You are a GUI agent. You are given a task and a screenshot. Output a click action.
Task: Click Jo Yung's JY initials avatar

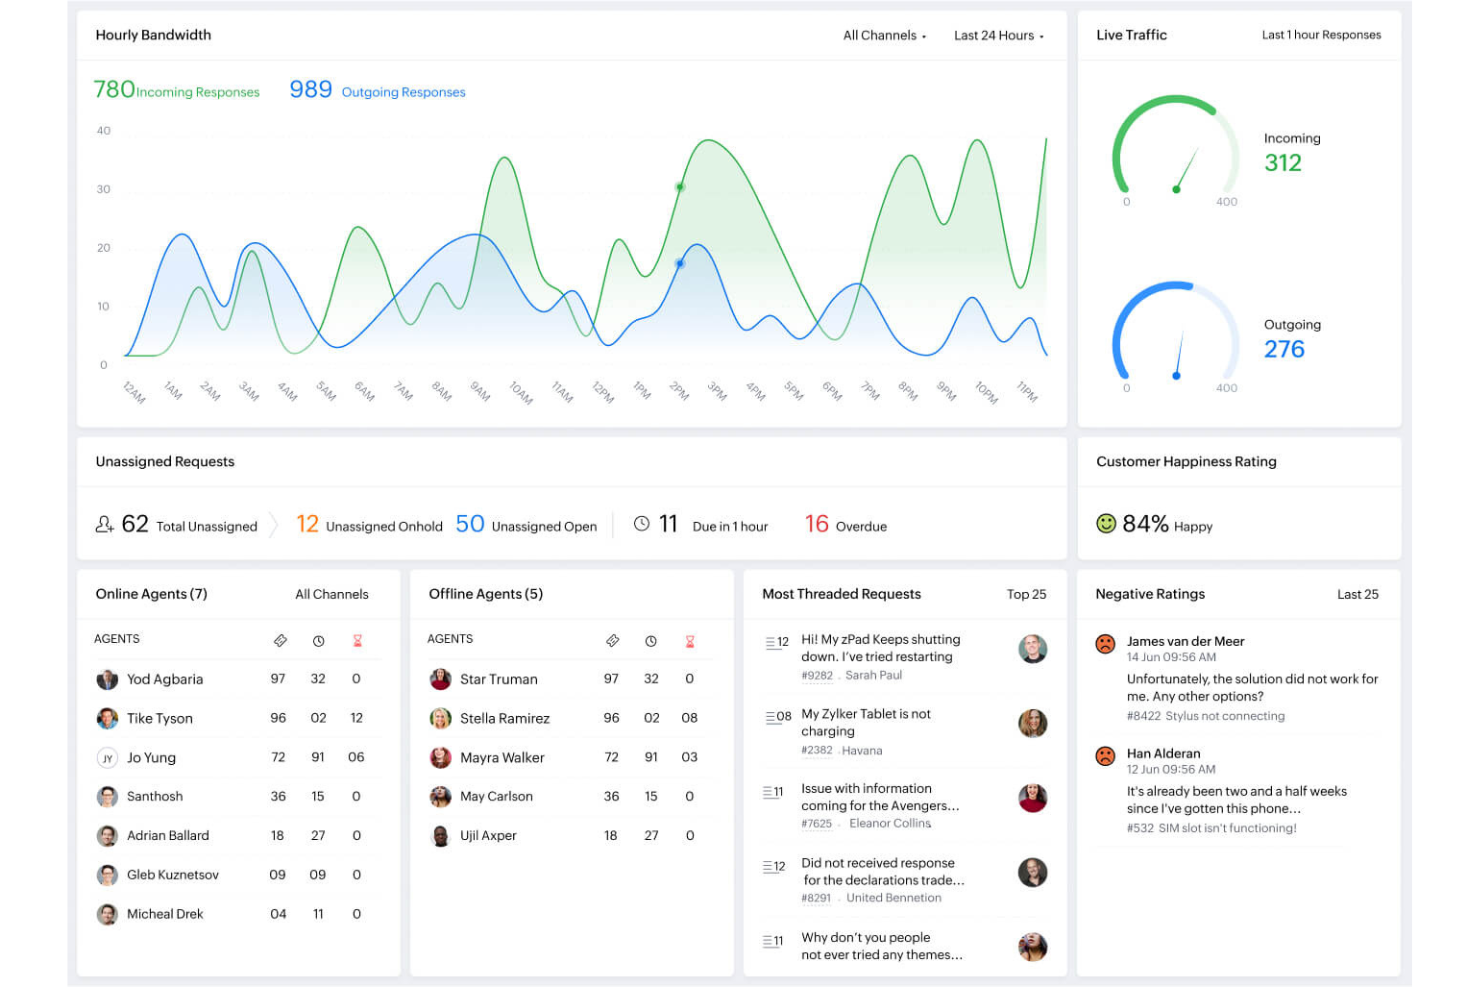click(107, 758)
